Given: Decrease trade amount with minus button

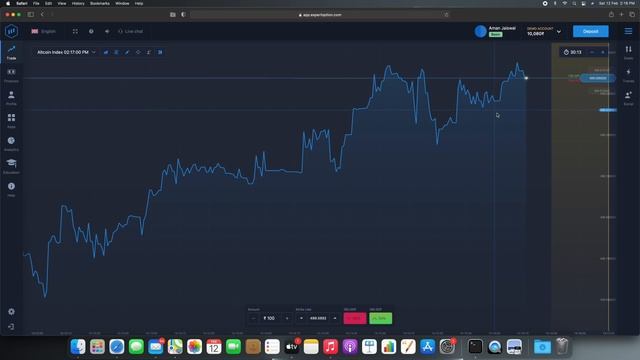Looking at the screenshot, I should click(253, 318).
